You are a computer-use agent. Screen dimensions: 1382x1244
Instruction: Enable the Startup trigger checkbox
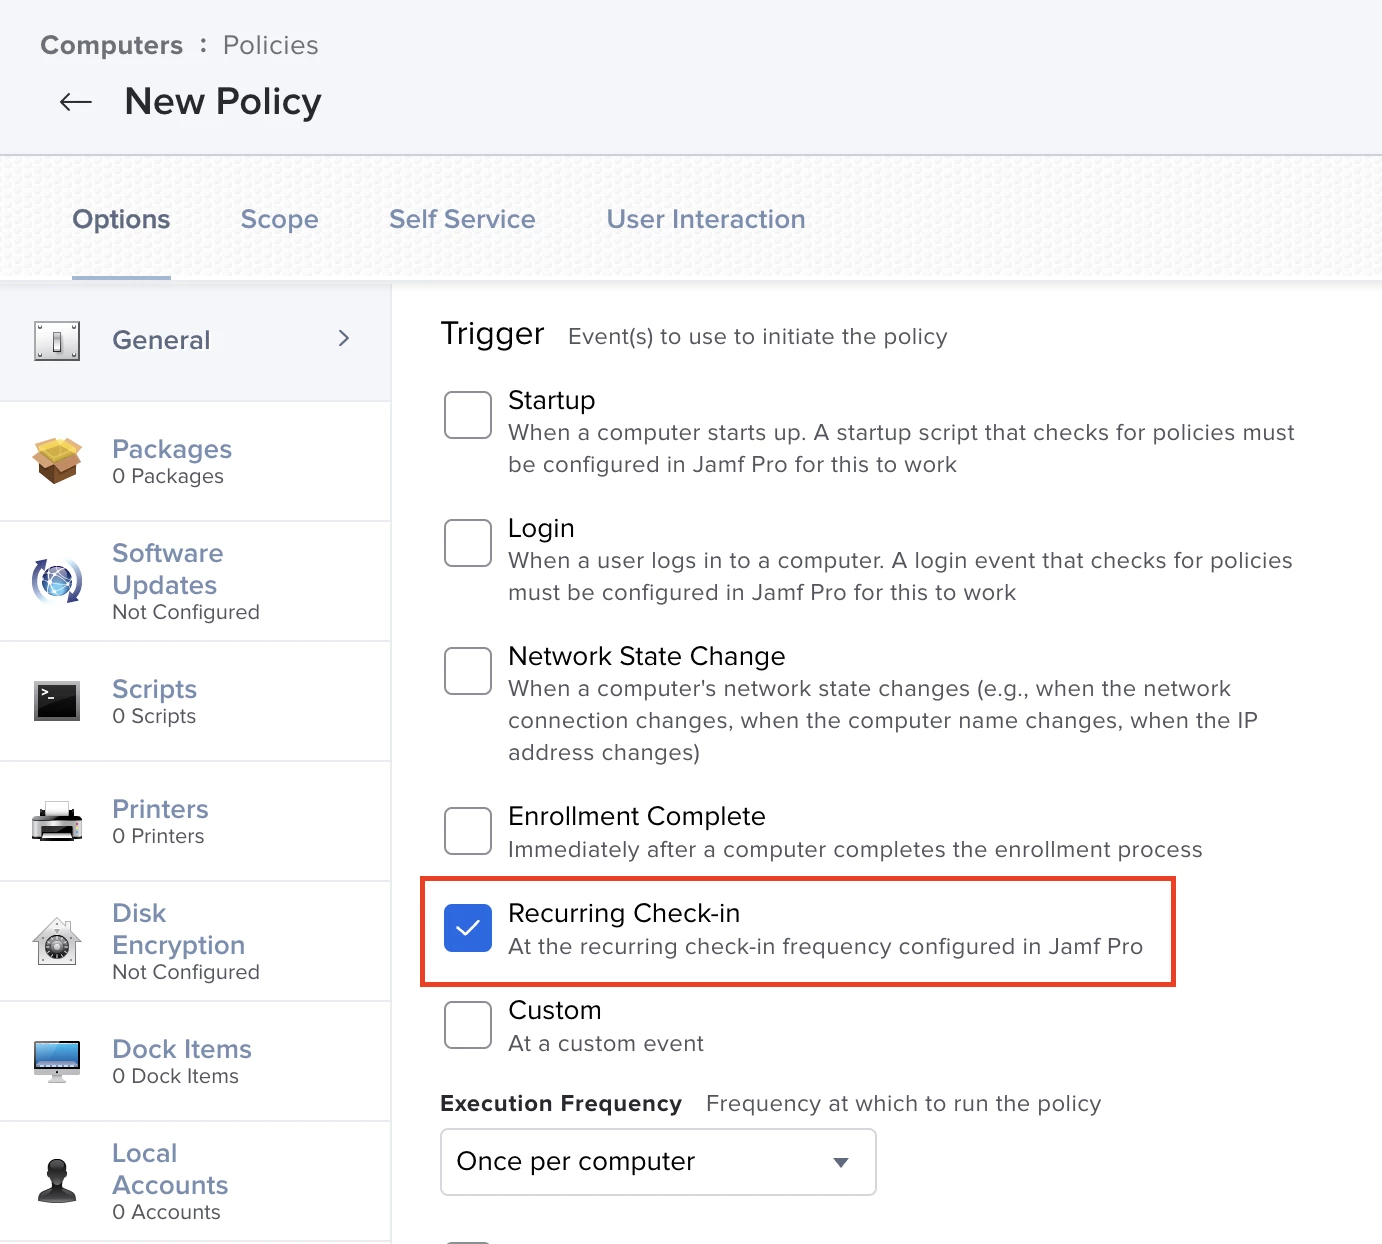tap(468, 415)
